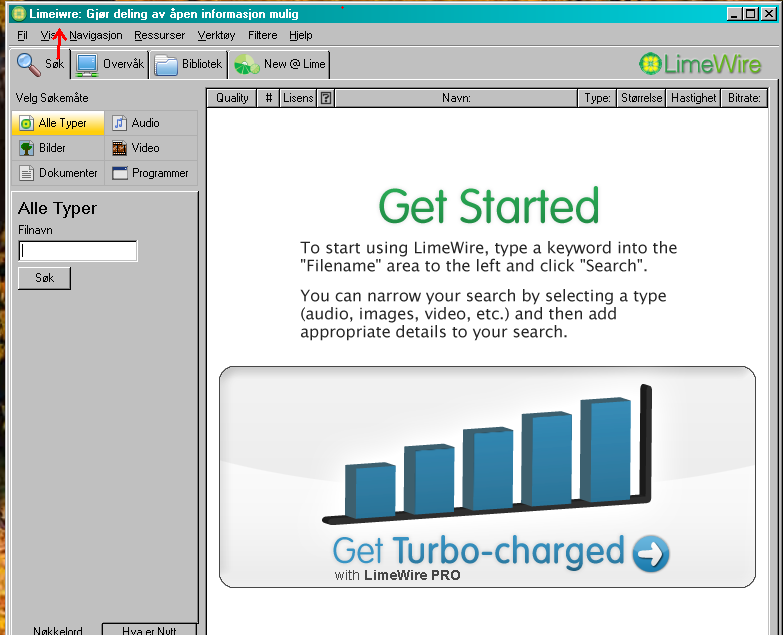
Task: Switch to the Overvåk tab
Action: [x=109, y=64]
